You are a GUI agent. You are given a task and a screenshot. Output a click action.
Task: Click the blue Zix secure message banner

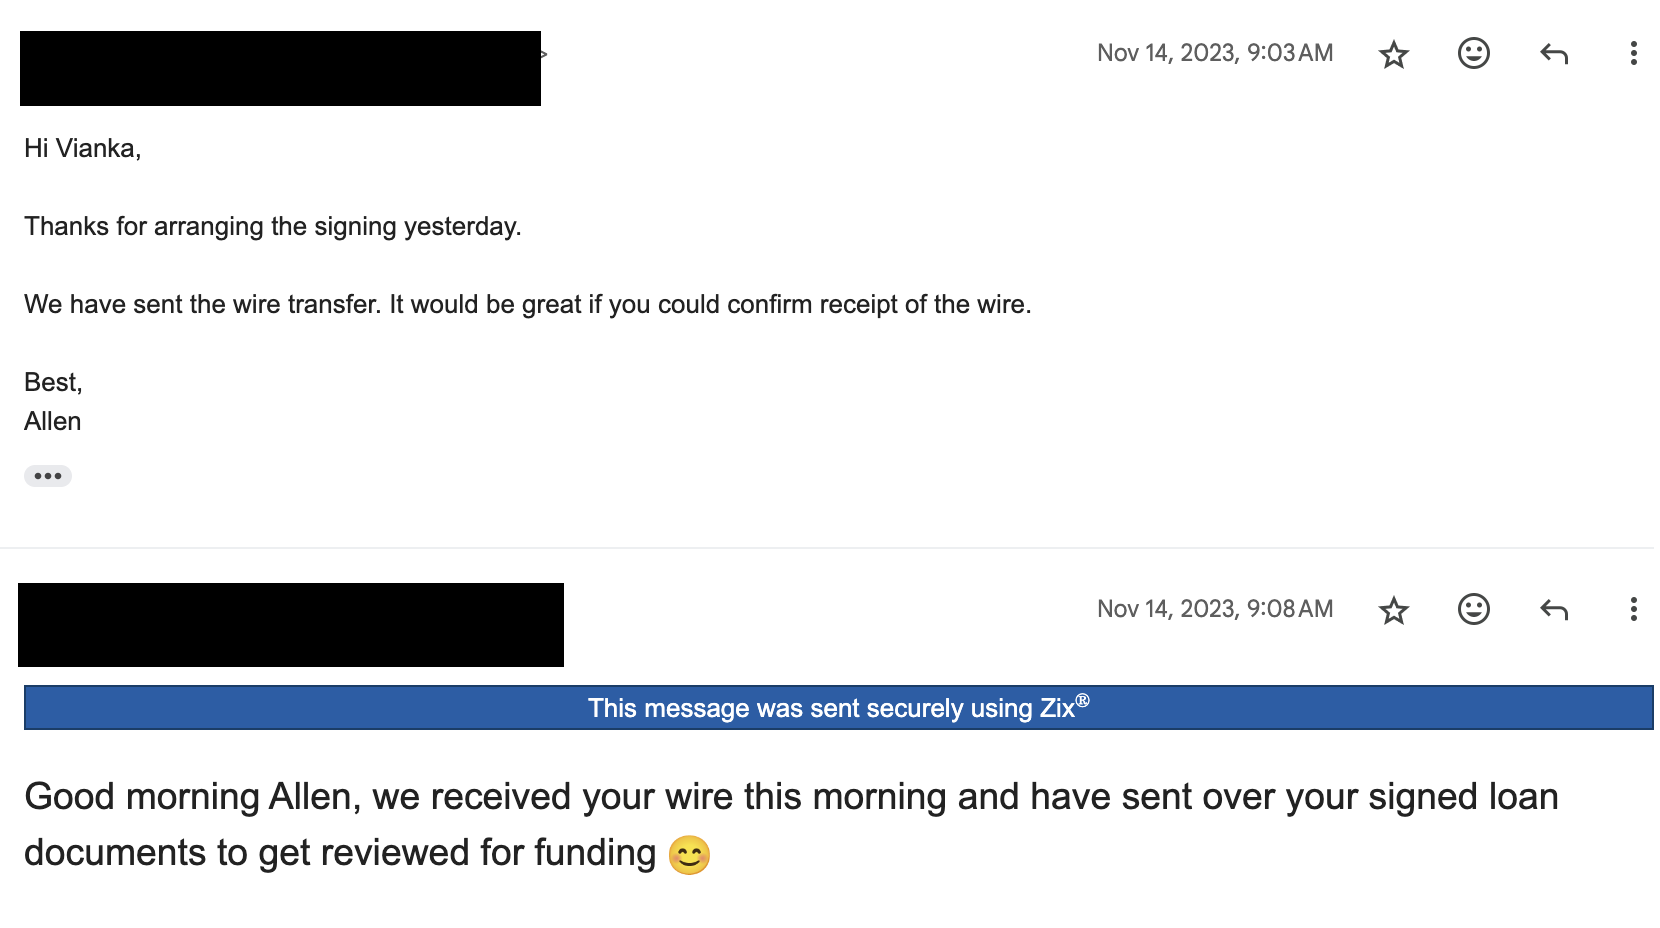tap(838, 708)
